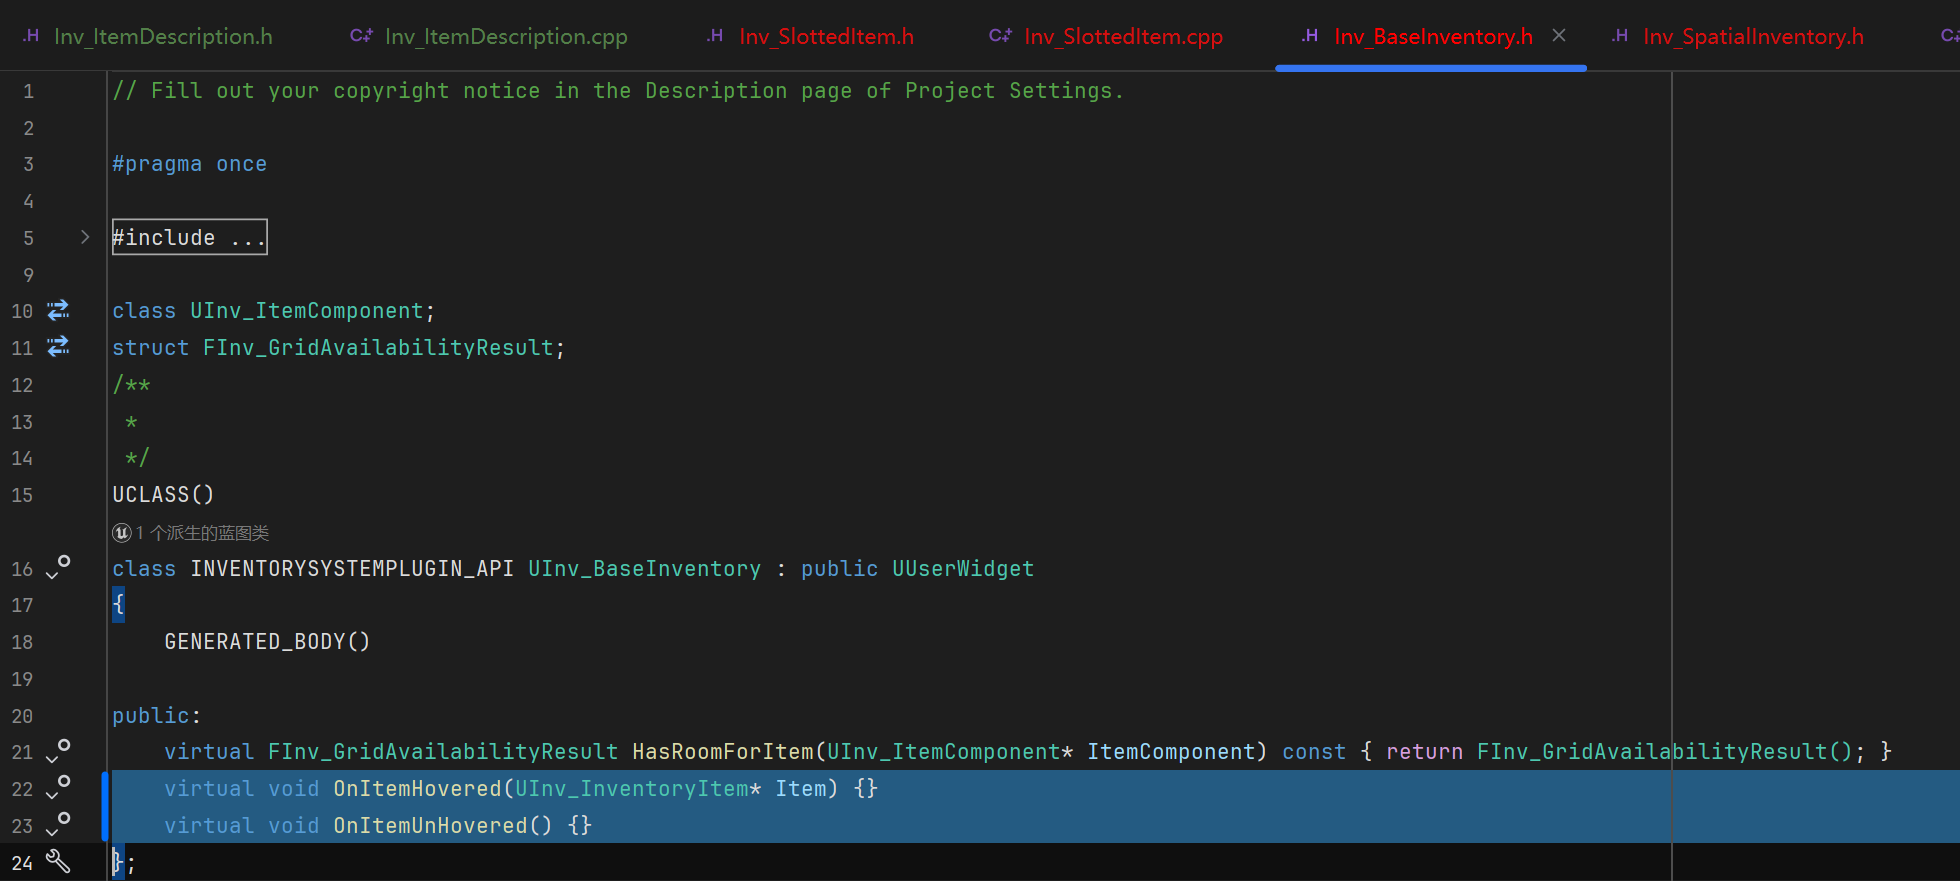Select the Inv_SlottedItem.h tab
Image resolution: width=1960 pixels, height=881 pixels.
[826, 37]
